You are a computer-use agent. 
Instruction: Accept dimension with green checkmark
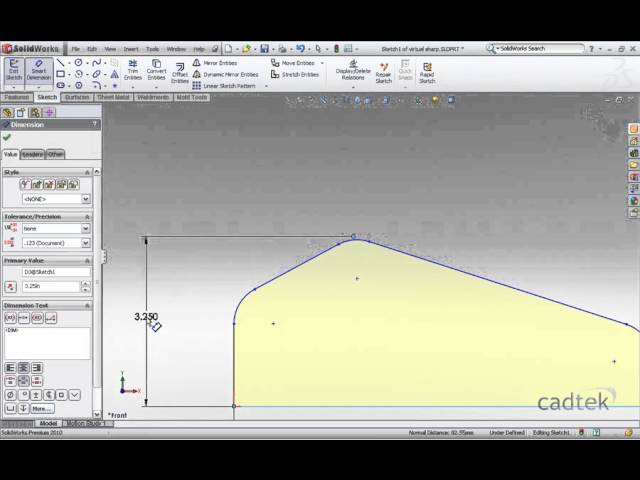pyautogui.click(x=7, y=137)
